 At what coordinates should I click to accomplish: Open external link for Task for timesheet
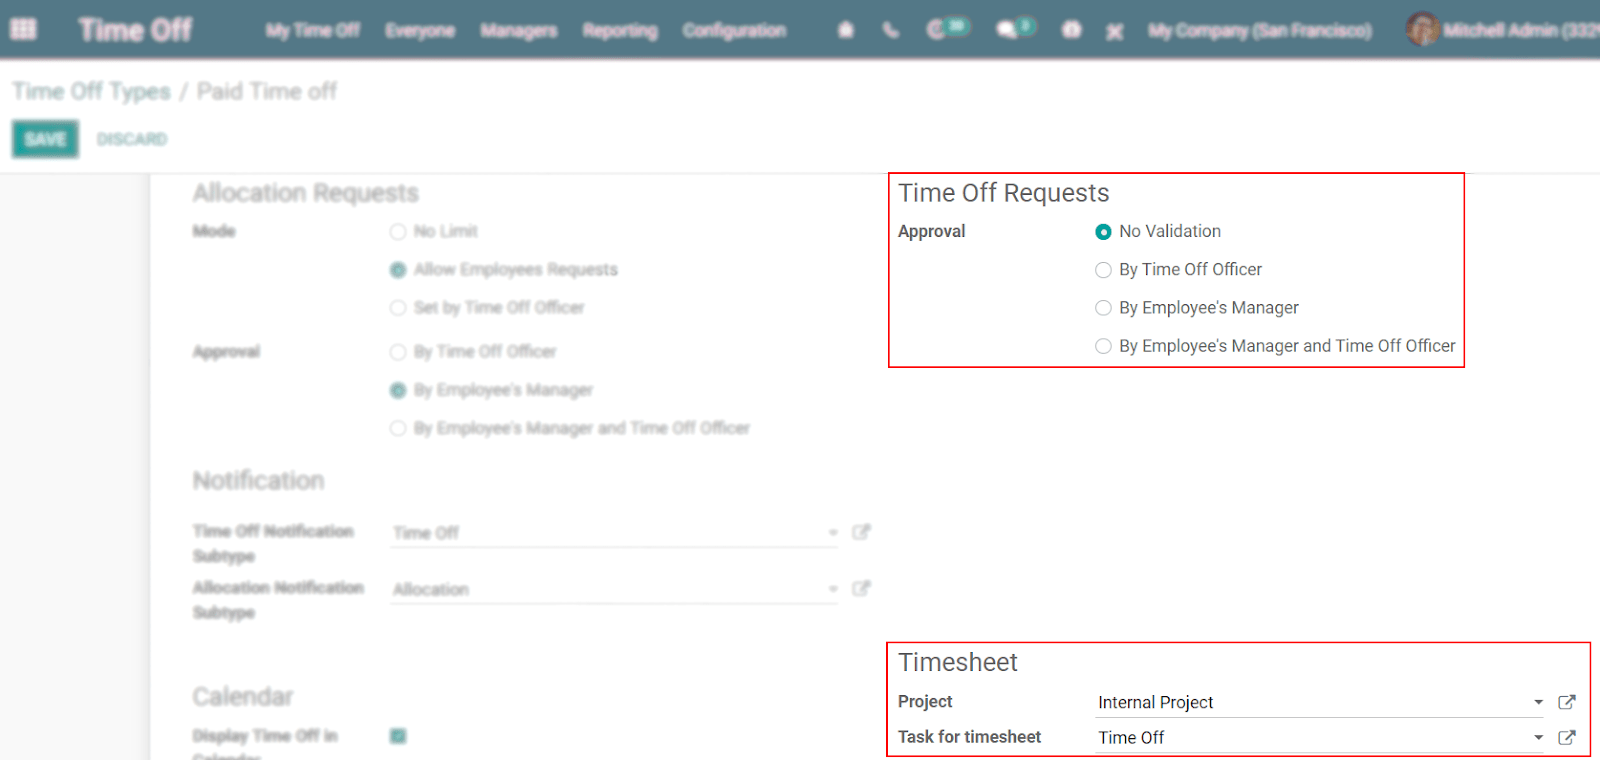click(1567, 737)
